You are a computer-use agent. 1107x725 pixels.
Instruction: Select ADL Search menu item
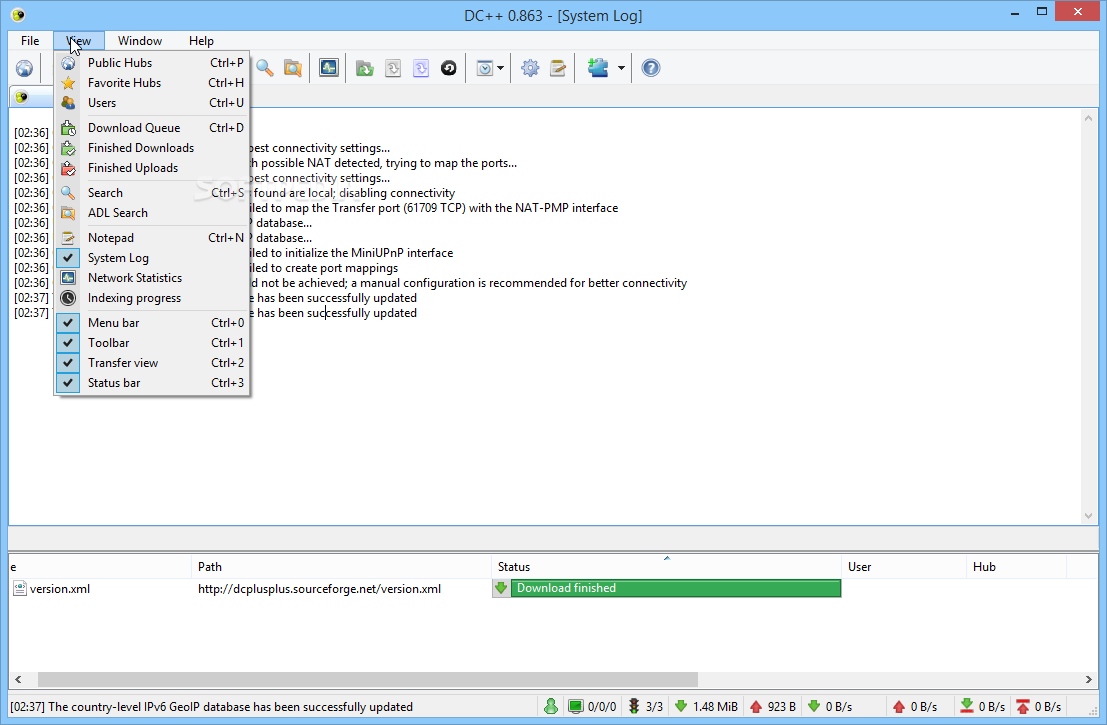[152, 212]
